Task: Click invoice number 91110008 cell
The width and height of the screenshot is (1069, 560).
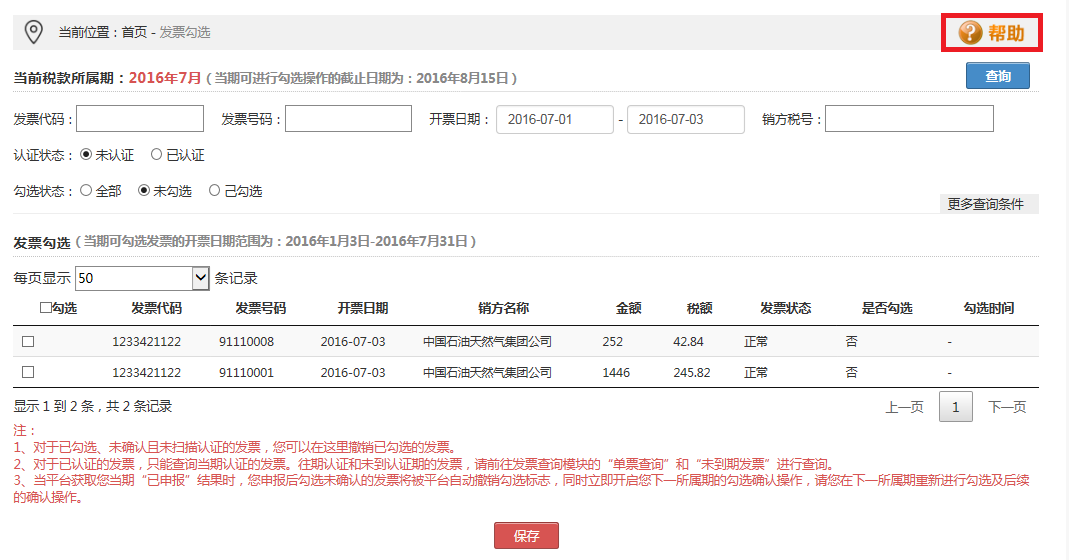Action: (246, 342)
